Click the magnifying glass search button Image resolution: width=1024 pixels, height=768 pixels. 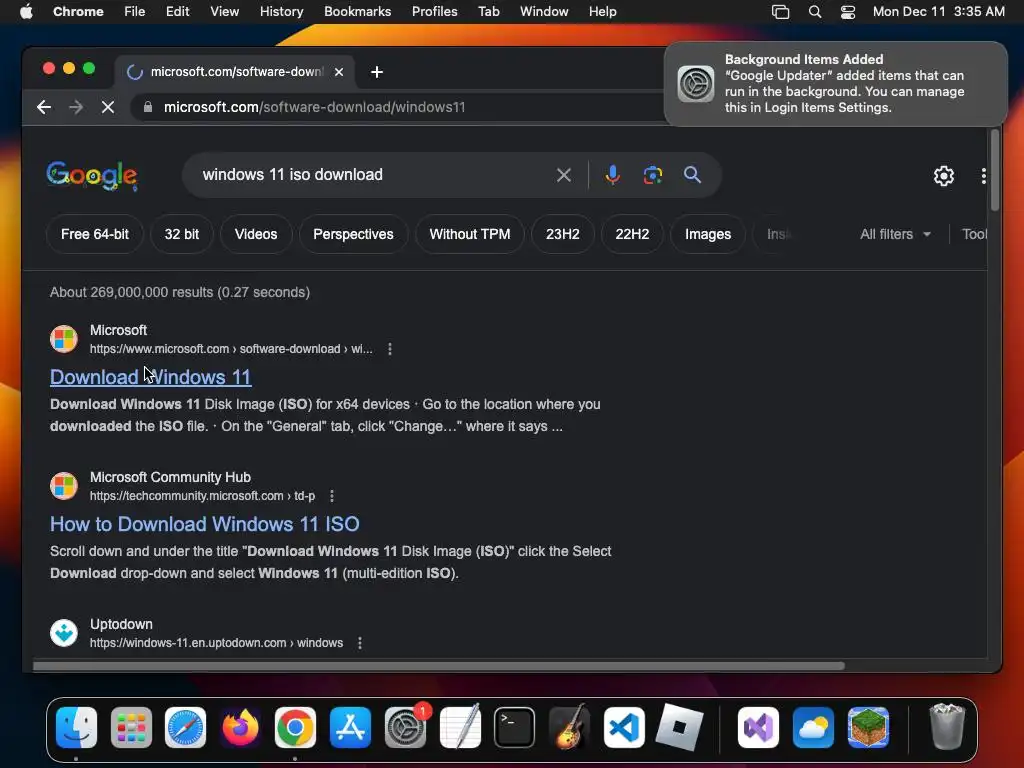click(x=692, y=175)
